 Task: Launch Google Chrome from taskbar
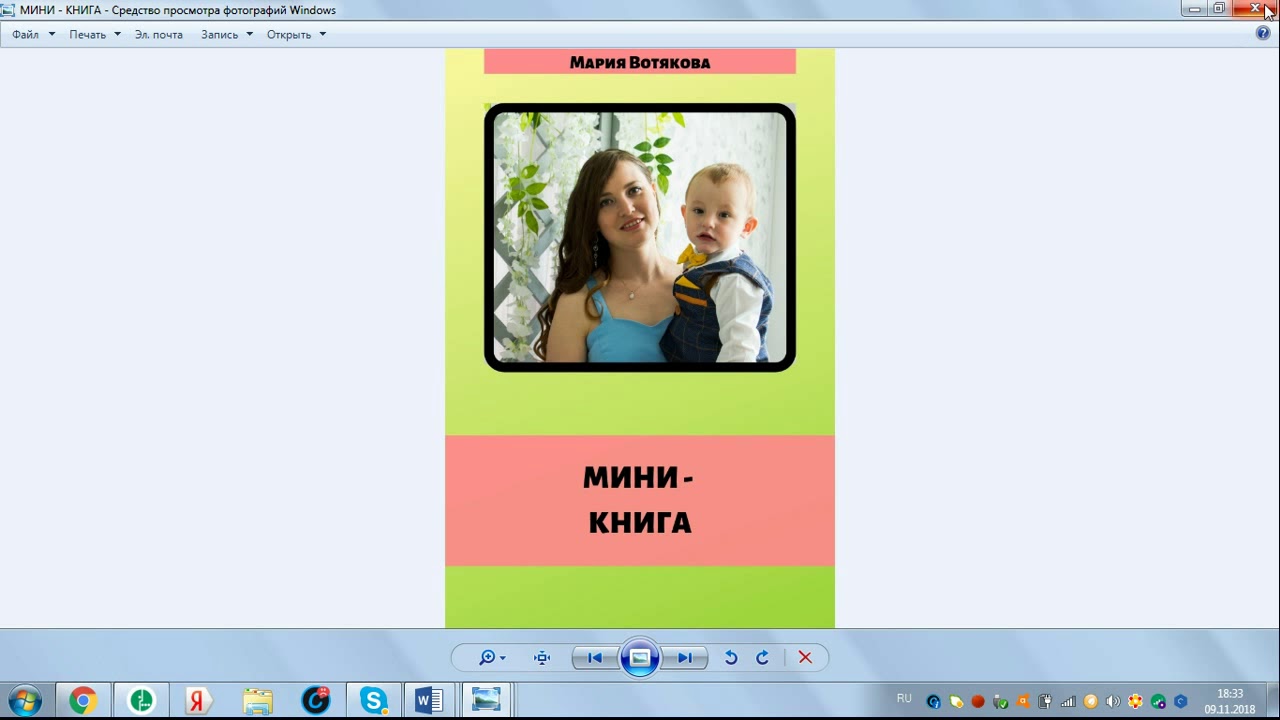pyautogui.click(x=83, y=700)
